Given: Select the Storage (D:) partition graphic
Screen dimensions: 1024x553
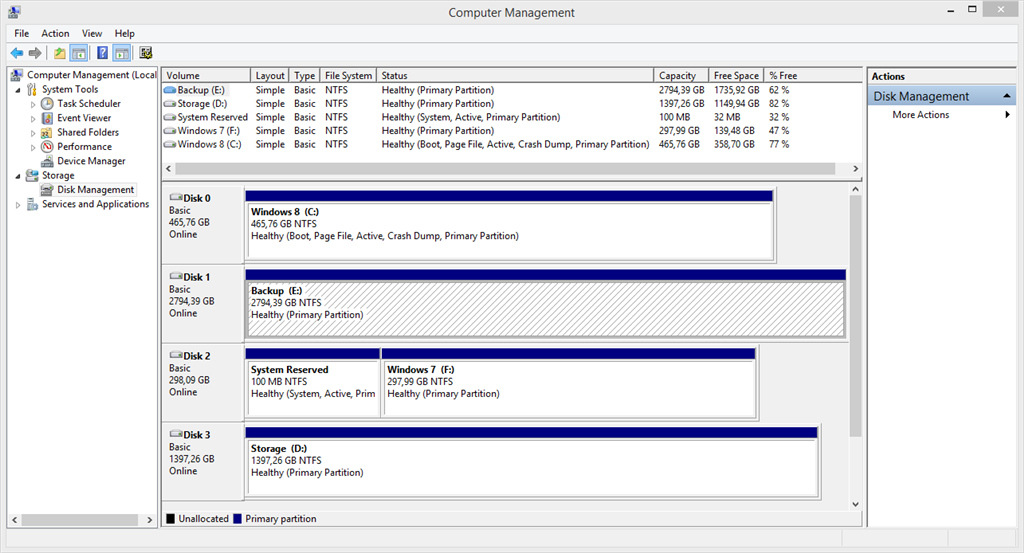Looking at the screenshot, I should [532, 464].
